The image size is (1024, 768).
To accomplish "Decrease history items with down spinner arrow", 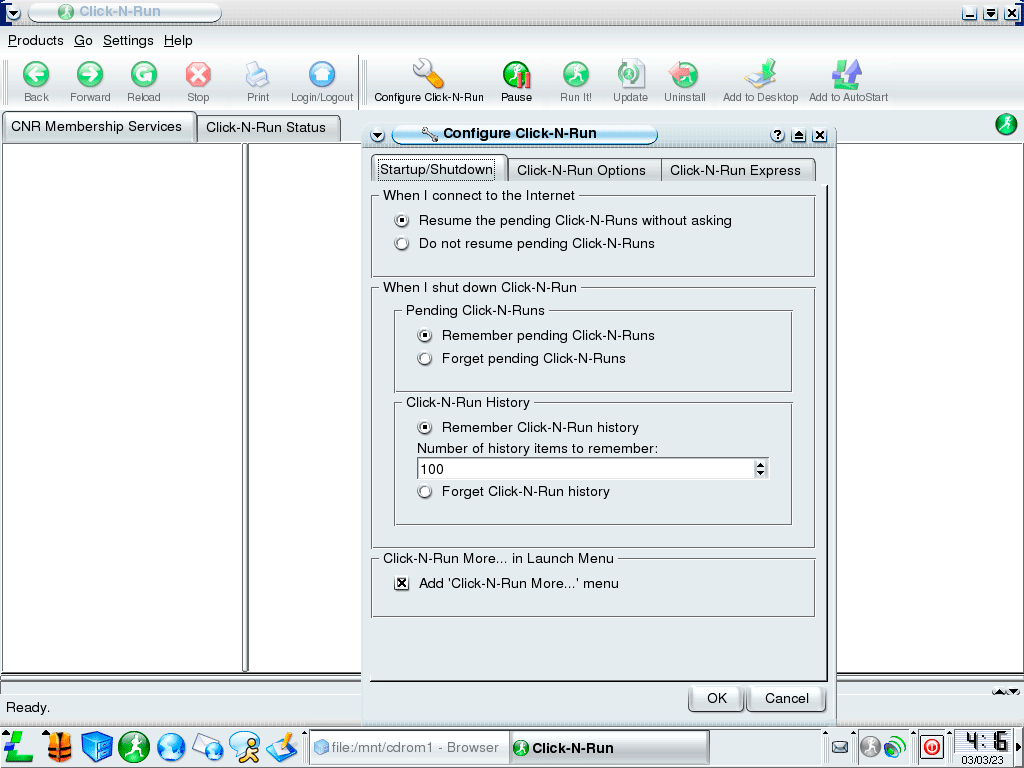I will 760,473.
